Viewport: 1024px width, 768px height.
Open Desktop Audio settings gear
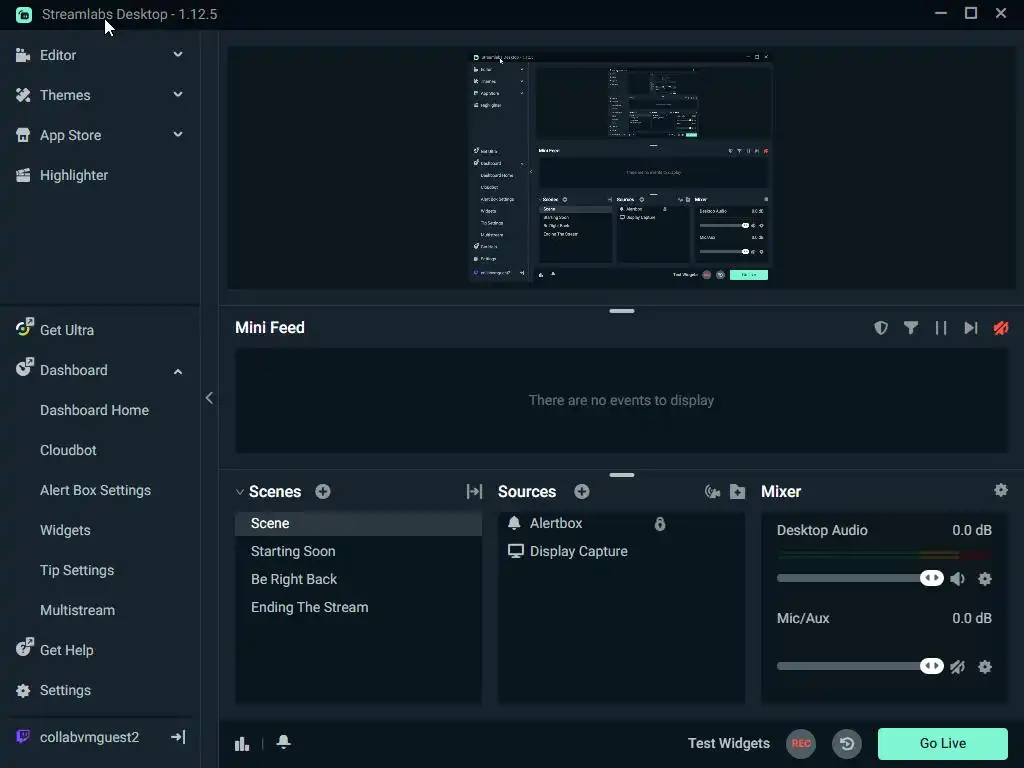[985, 579]
